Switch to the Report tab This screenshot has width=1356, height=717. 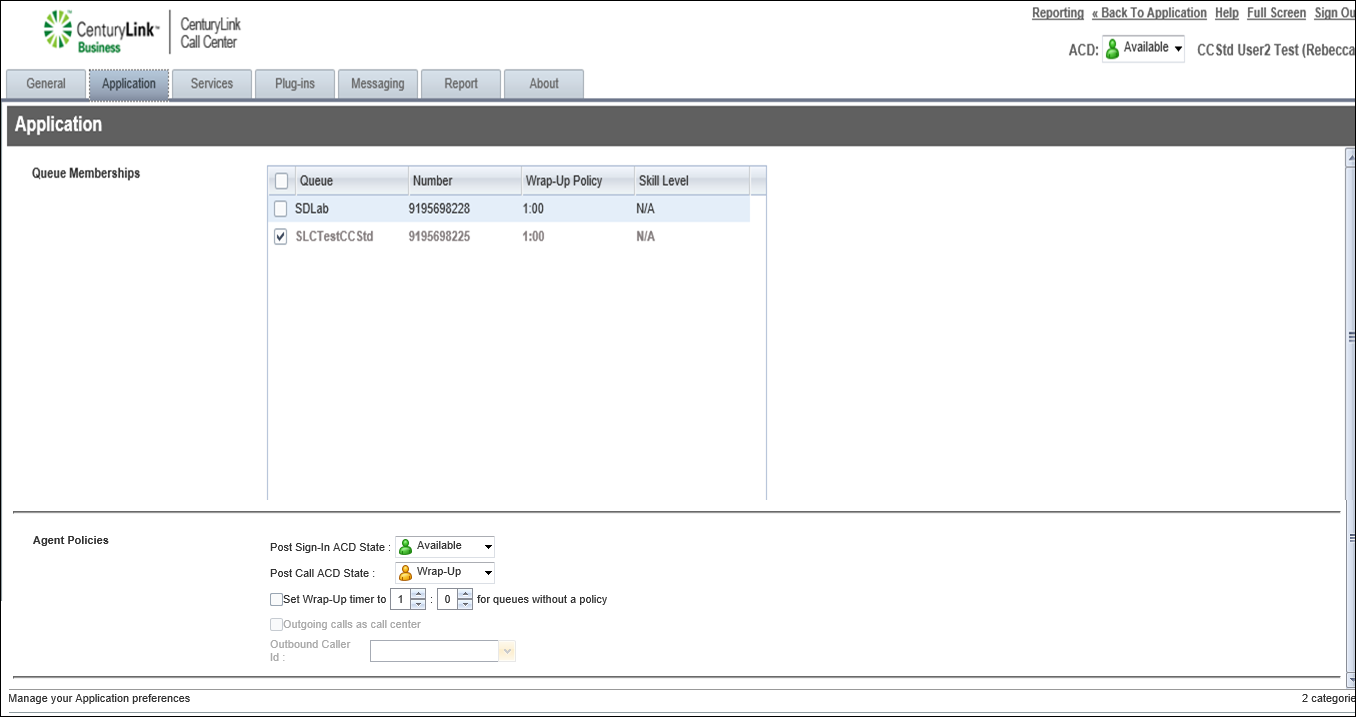(461, 84)
